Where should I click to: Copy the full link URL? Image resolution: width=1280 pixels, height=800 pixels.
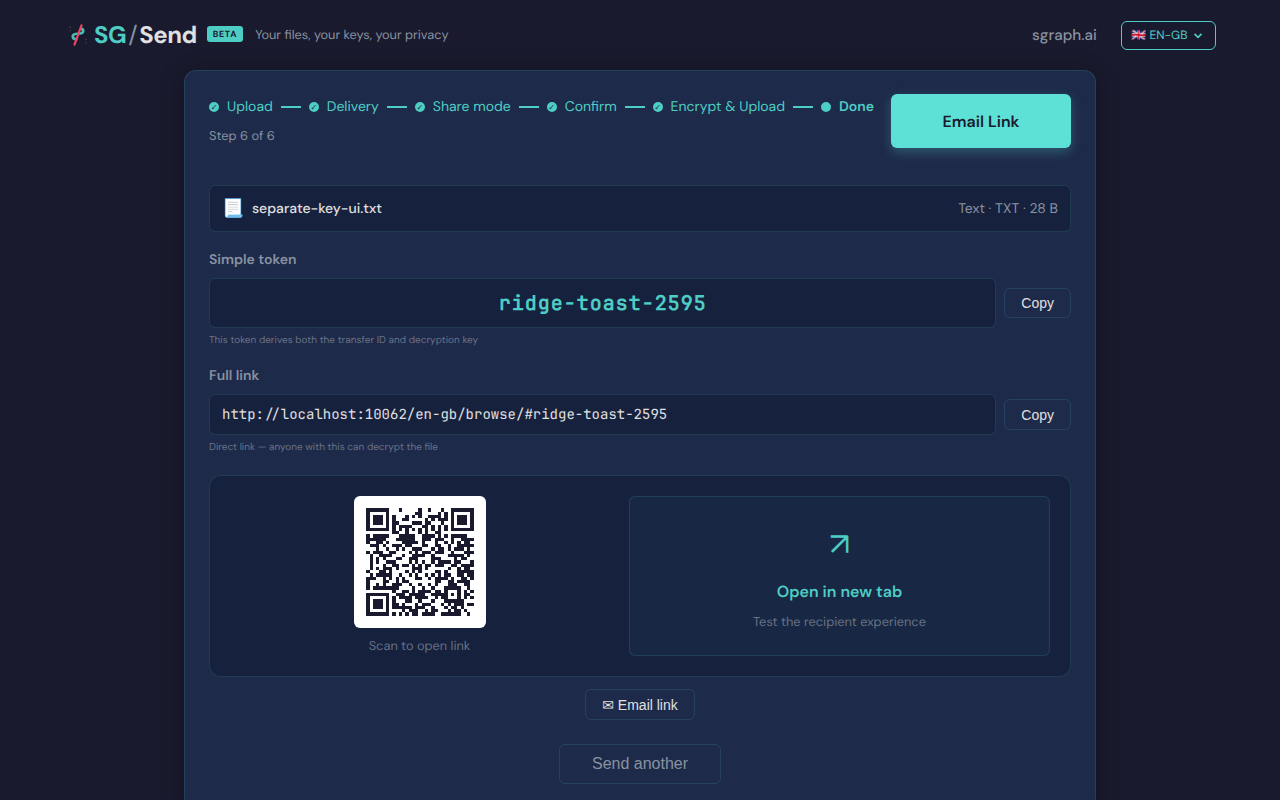(1037, 415)
